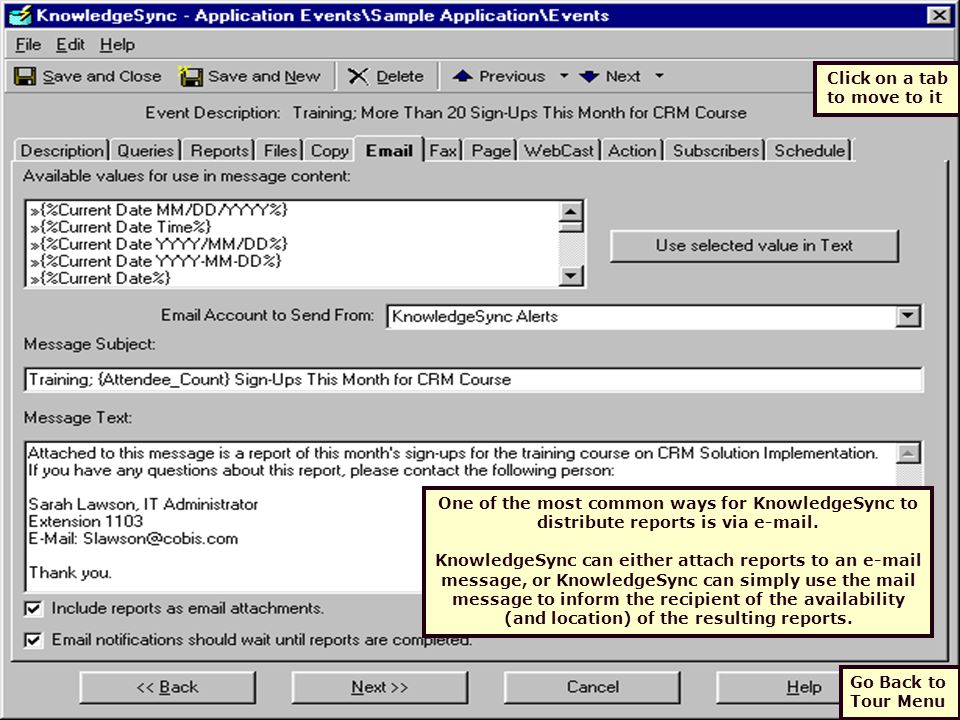The image size is (960, 720).
Task: Switch to the Copy tab
Action: (329, 151)
